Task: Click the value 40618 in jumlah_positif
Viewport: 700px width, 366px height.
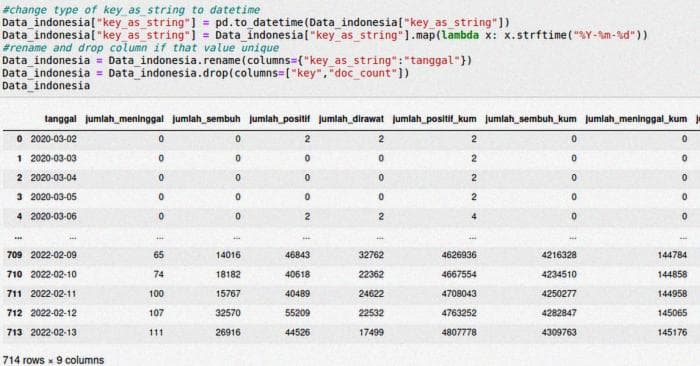Action: pos(298,274)
